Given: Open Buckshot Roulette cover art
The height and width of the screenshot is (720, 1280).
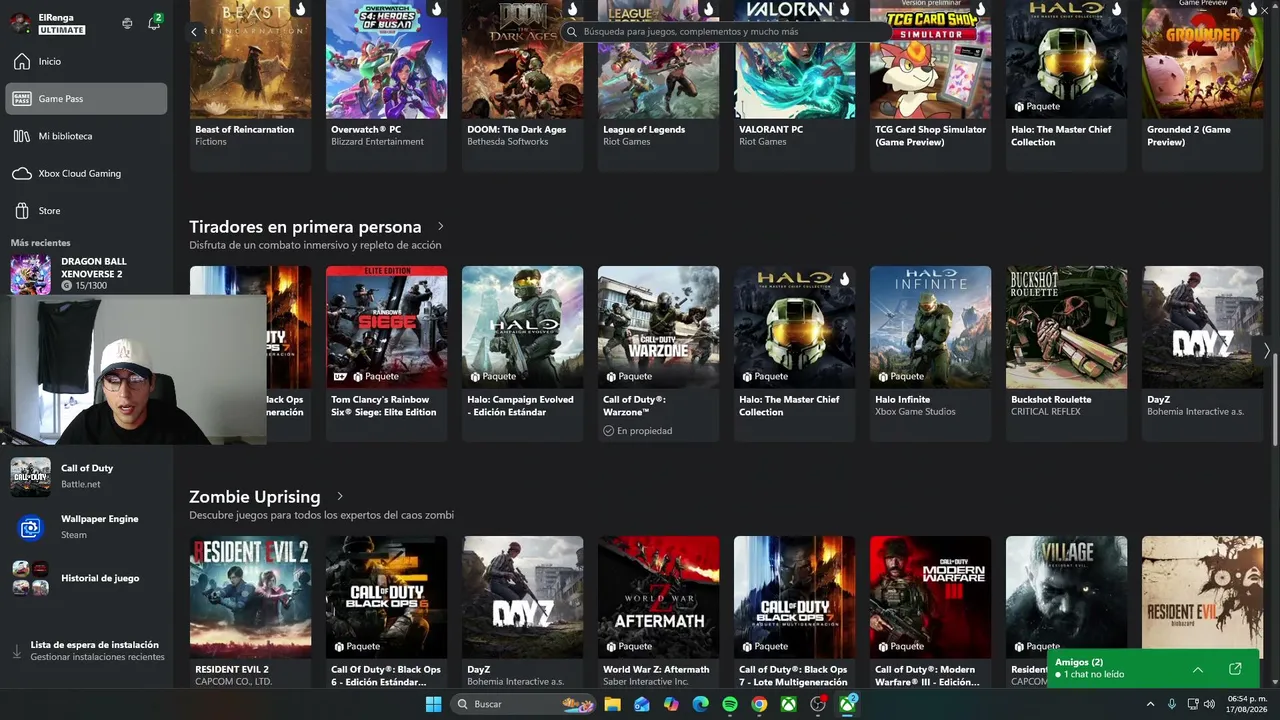Looking at the screenshot, I should coord(1066,327).
